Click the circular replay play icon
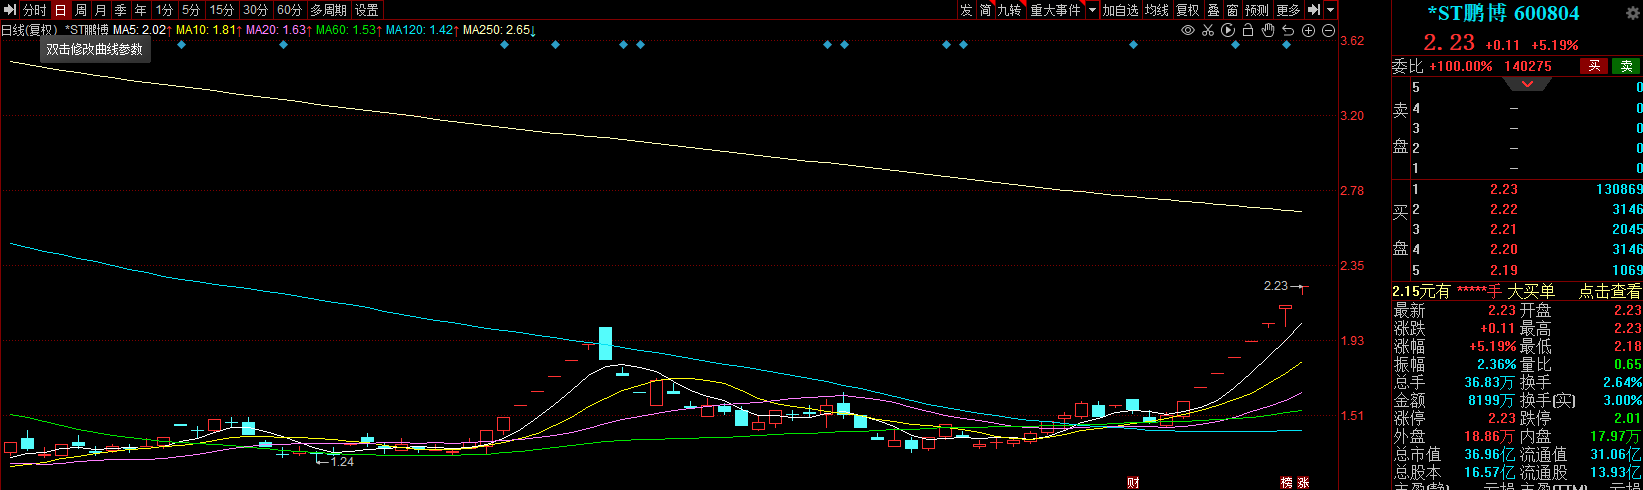The width and height of the screenshot is (1643, 490). pos(1228,30)
